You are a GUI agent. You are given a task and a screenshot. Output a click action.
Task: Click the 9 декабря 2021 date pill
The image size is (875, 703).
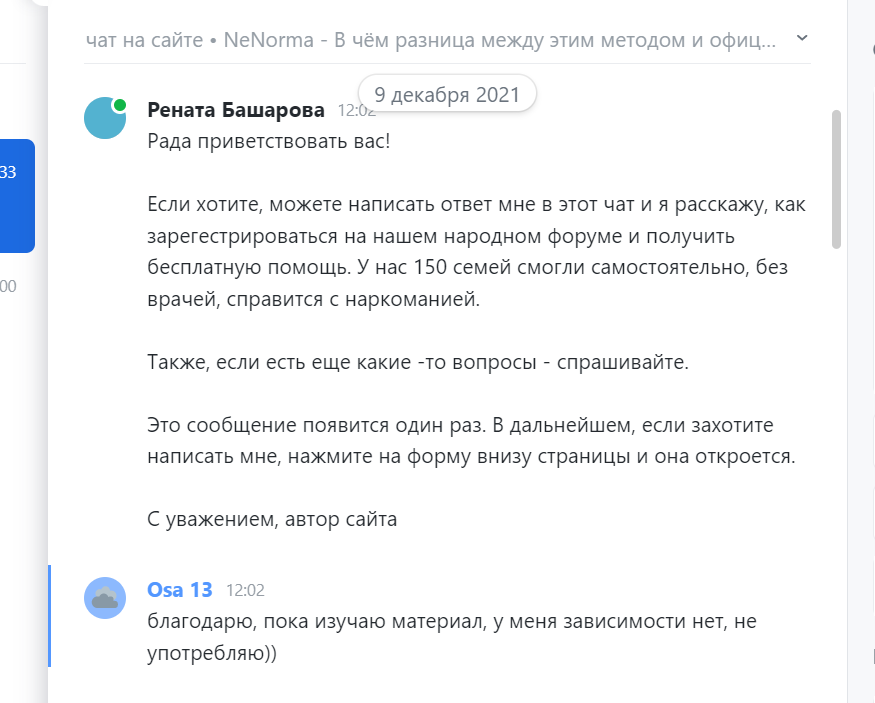coord(447,94)
